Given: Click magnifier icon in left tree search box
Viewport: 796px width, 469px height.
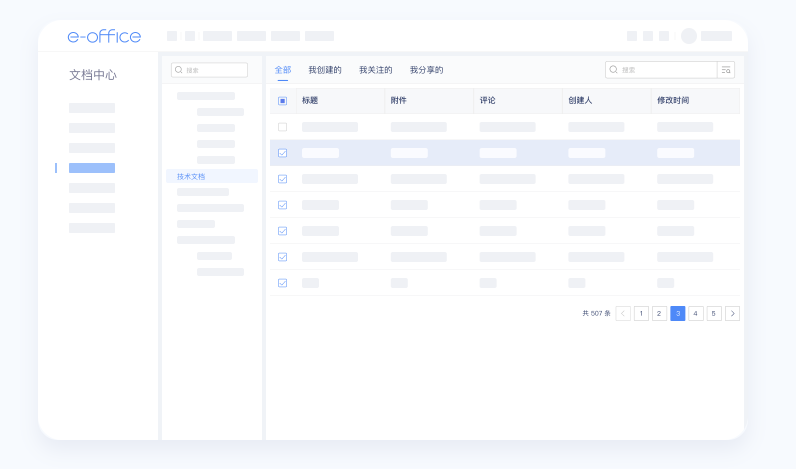Looking at the screenshot, I should (x=179, y=70).
